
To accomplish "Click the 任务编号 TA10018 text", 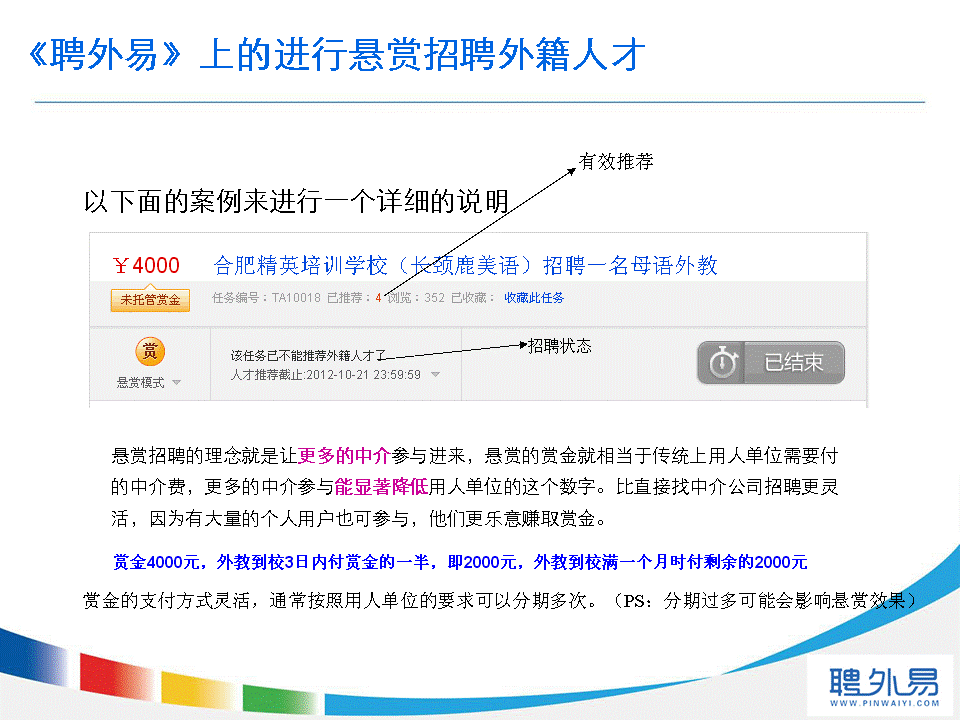I will (267, 298).
